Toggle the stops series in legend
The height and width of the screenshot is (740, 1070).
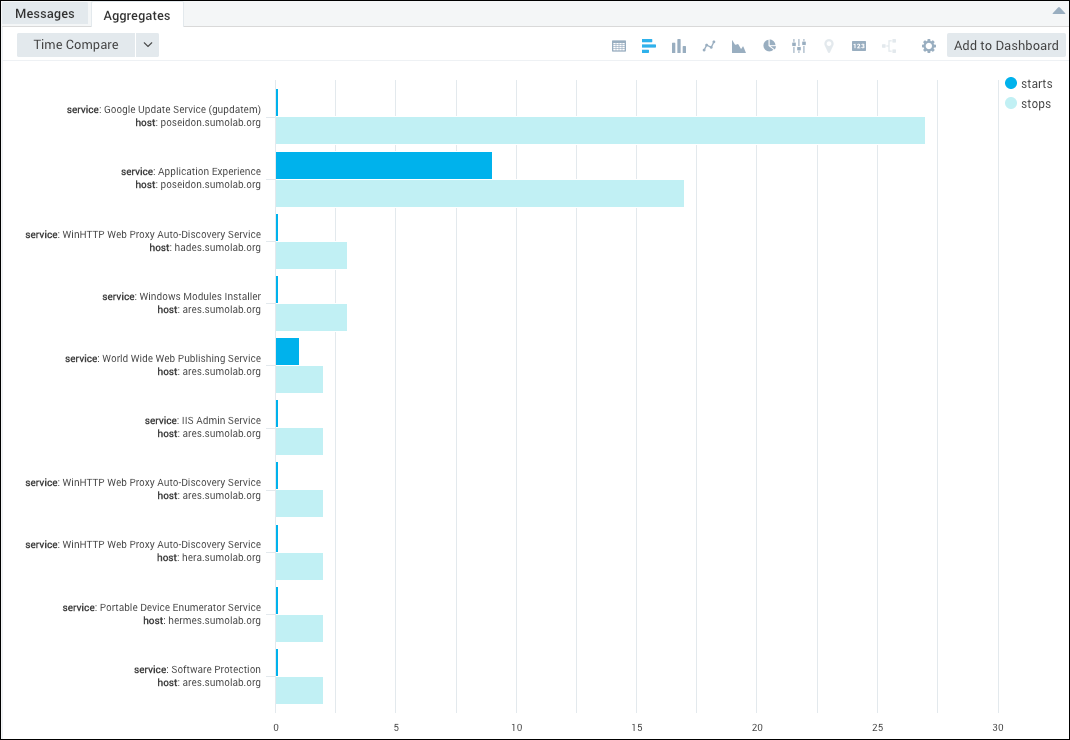1028,104
